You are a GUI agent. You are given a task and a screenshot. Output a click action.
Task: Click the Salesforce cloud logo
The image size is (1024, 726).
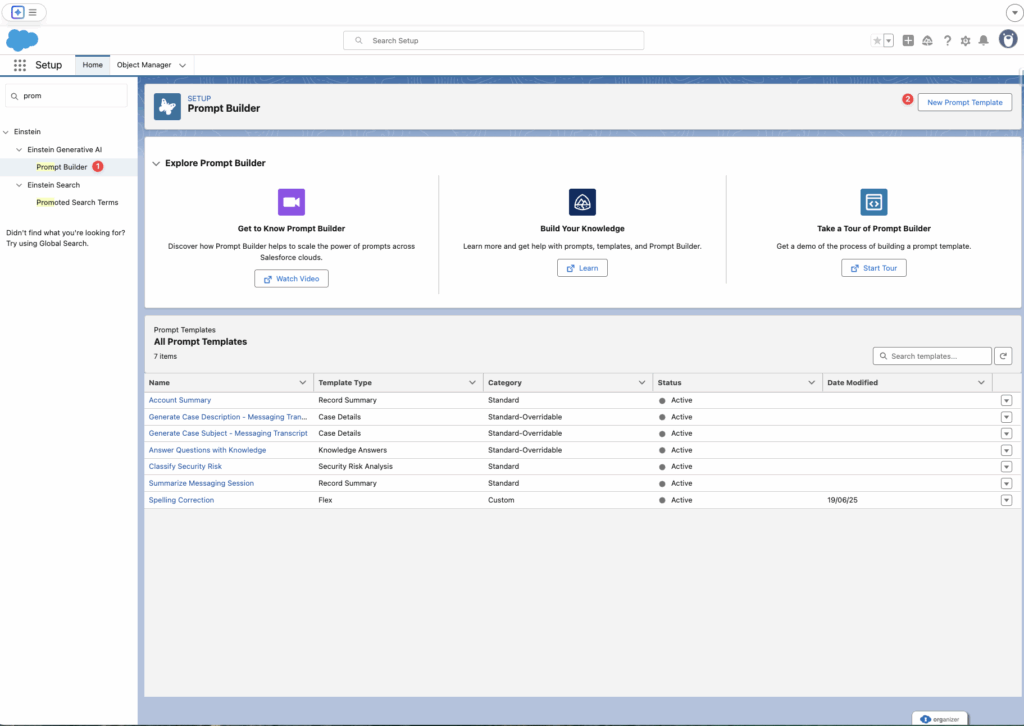(22, 40)
